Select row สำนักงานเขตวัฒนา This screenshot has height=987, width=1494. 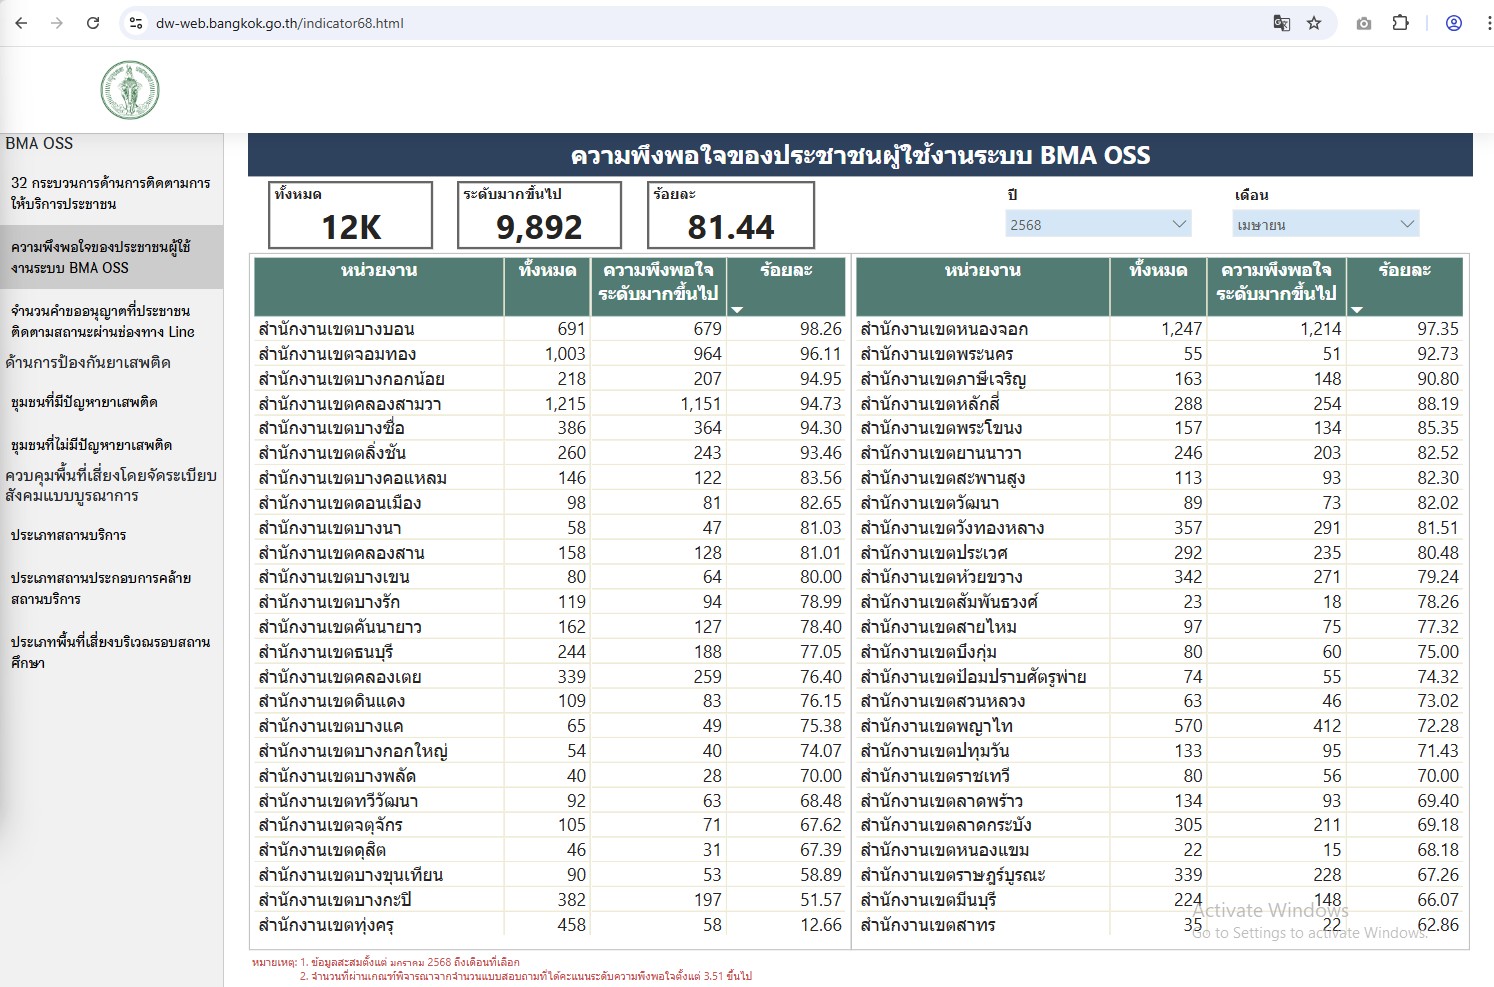pos(1160,503)
